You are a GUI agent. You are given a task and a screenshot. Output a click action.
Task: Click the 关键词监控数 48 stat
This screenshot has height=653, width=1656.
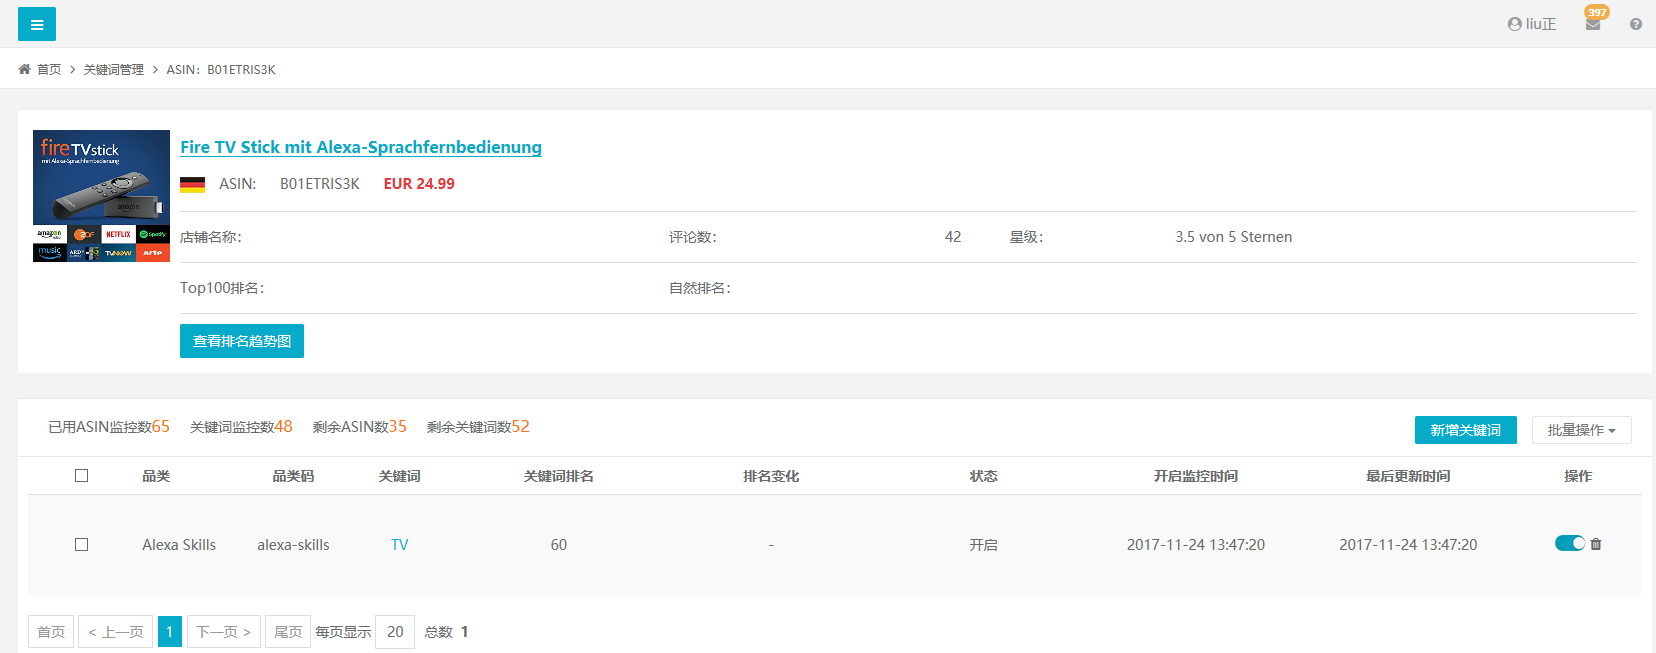point(241,427)
